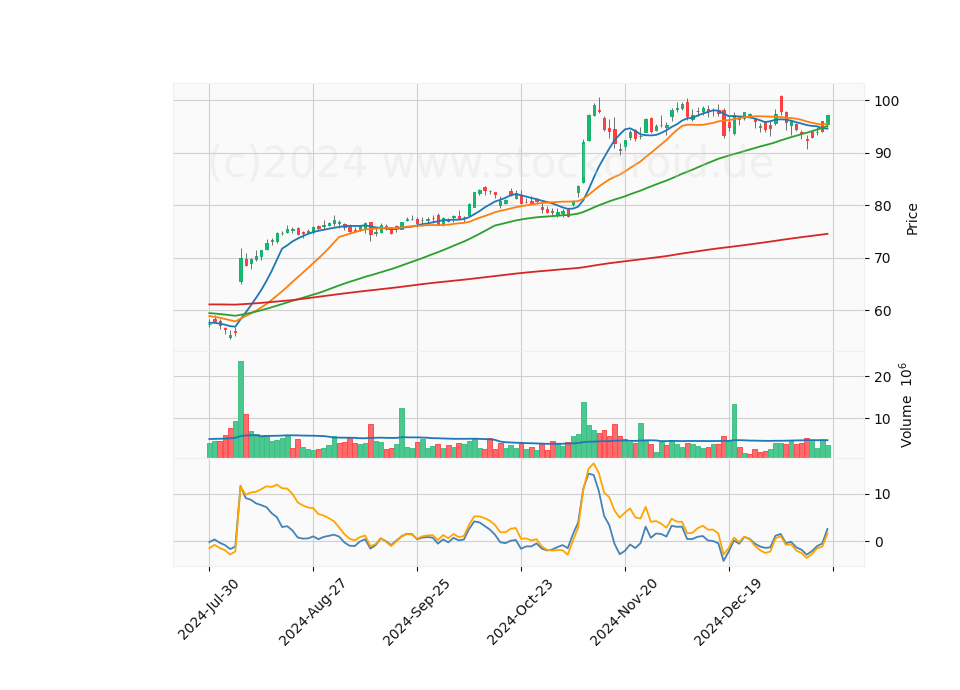Click the volume axis value 10
The height and width of the screenshot is (690, 960).
pos(882,419)
